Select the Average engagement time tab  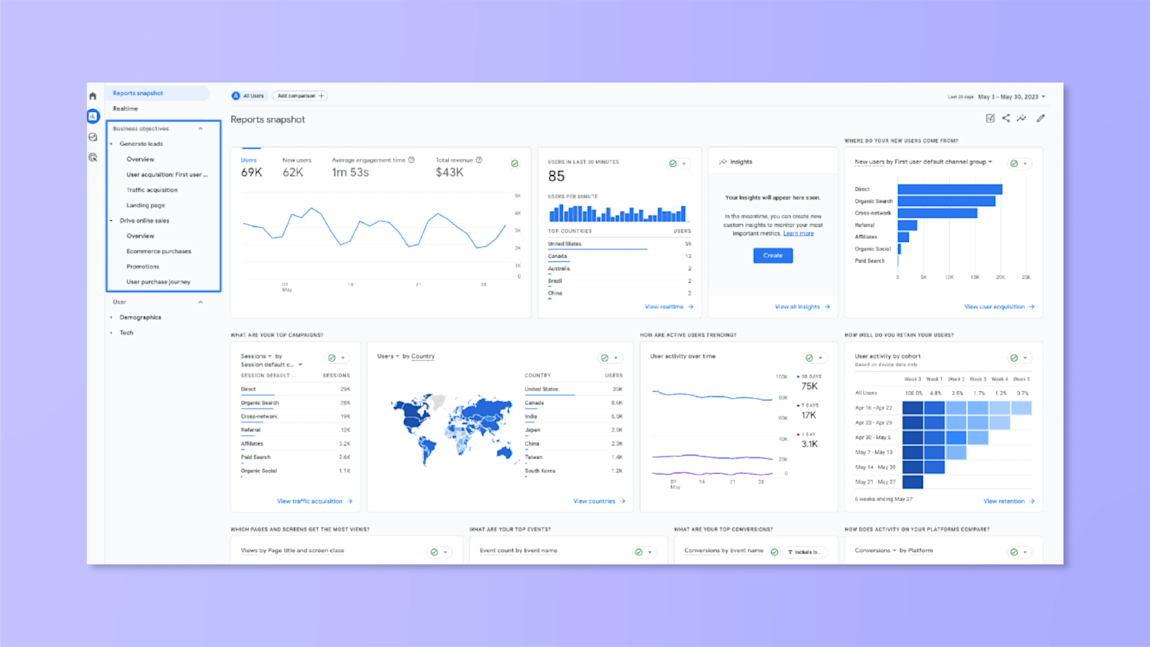coord(373,167)
